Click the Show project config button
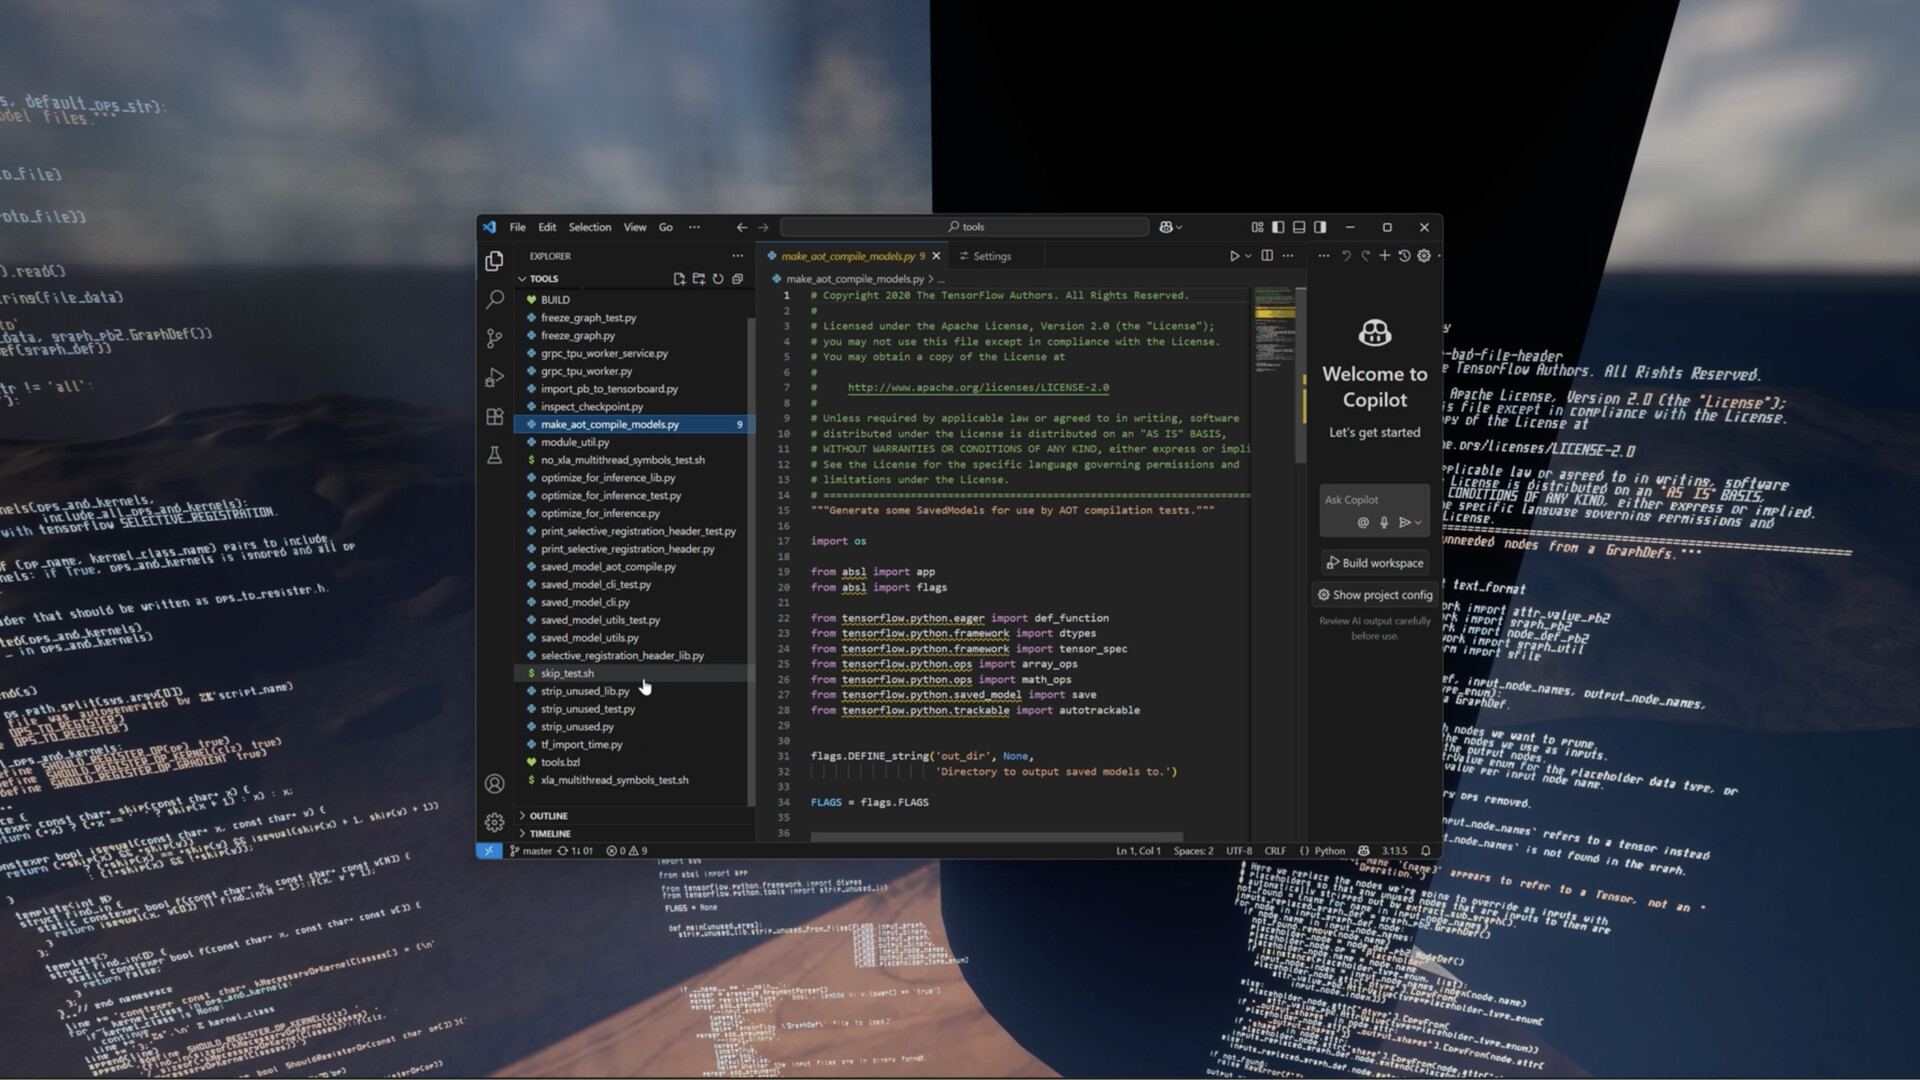1920x1080 pixels. coord(1375,595)
